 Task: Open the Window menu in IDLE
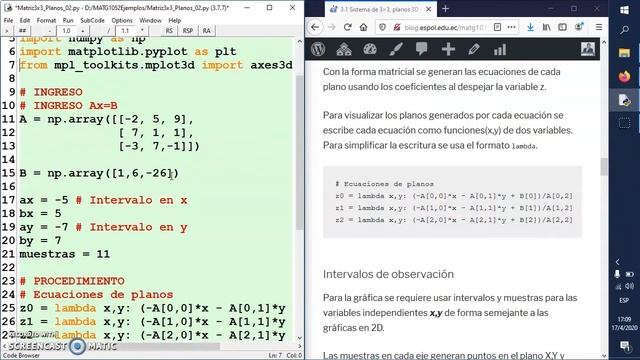(x=150, y=20)
